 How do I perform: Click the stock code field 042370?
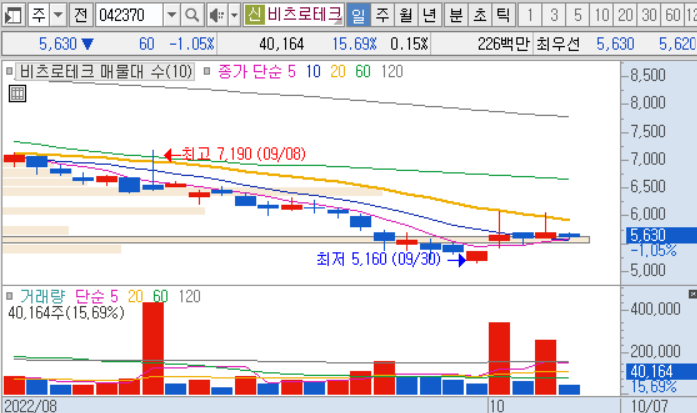point(129,15)
